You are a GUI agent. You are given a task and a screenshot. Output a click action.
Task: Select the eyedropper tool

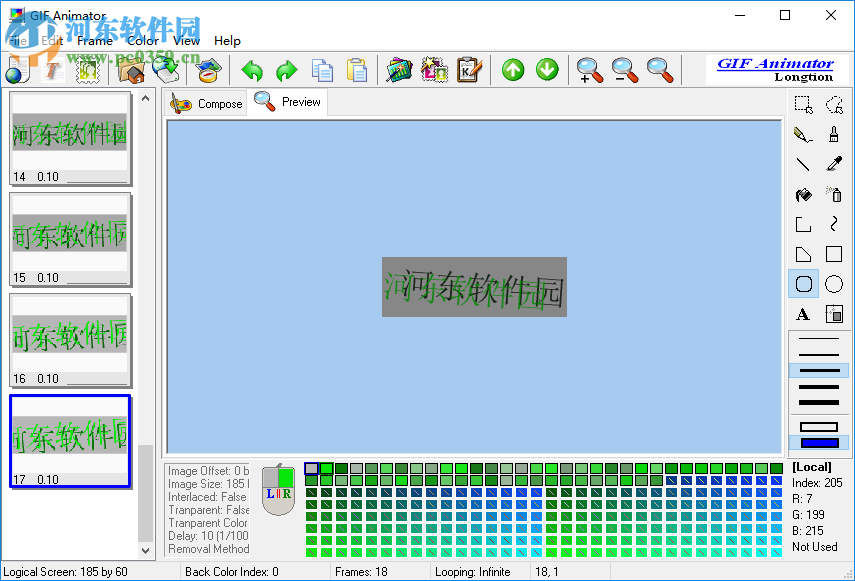(836, 163)
